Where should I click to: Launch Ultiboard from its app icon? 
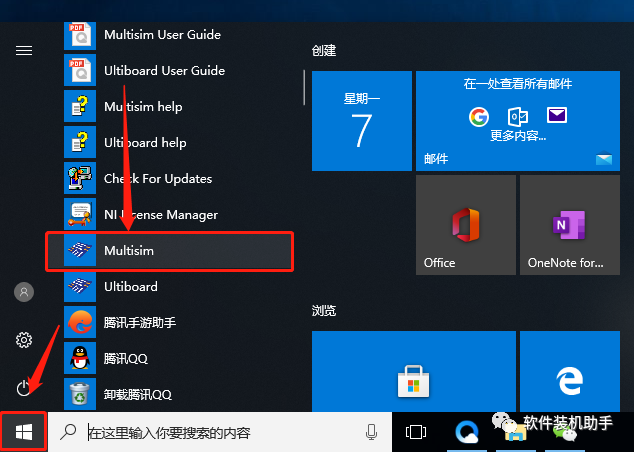pyautogui.click(x=80, y=286)
